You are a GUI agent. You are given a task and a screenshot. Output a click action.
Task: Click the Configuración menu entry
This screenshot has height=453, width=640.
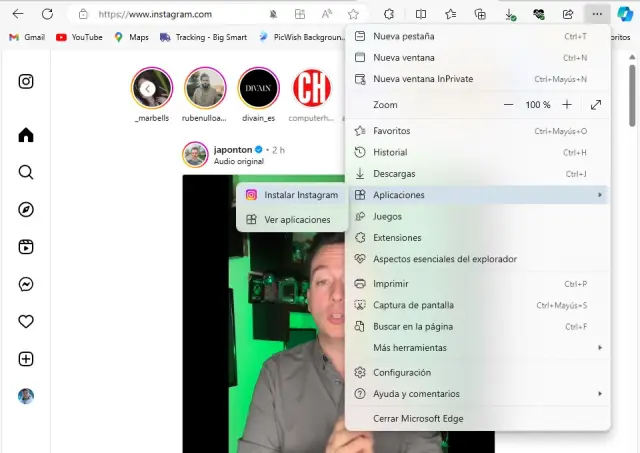pos(402,372)
